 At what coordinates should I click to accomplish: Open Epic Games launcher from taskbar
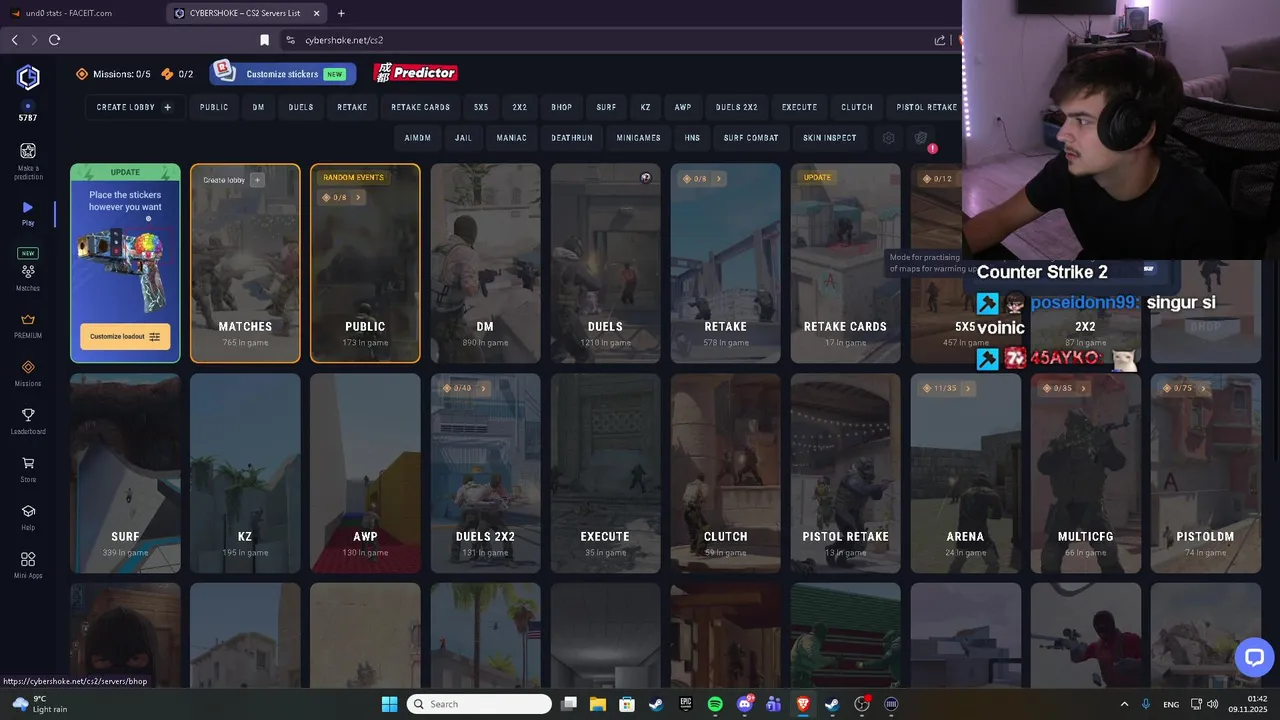point(686,704)
